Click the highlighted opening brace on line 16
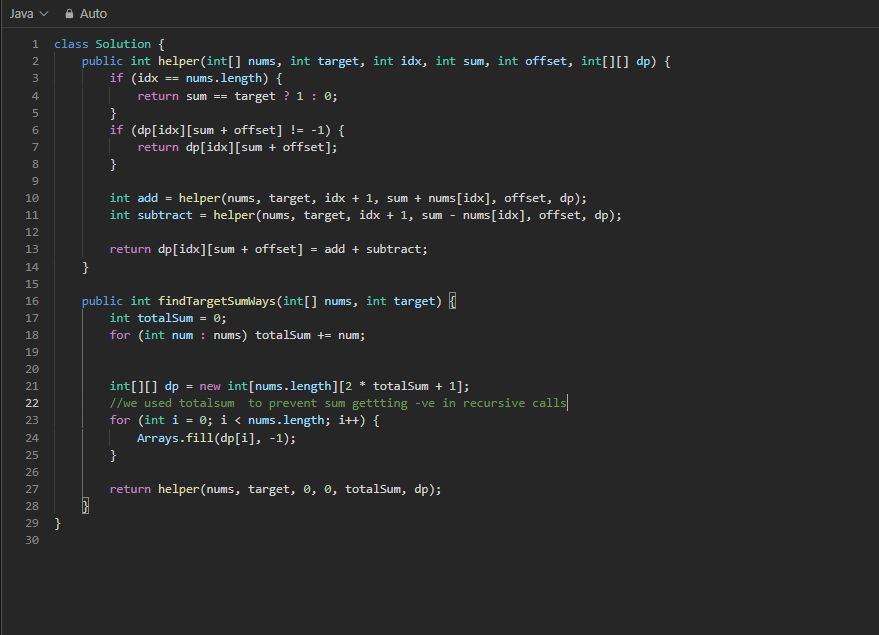 (x=452, y=301)
